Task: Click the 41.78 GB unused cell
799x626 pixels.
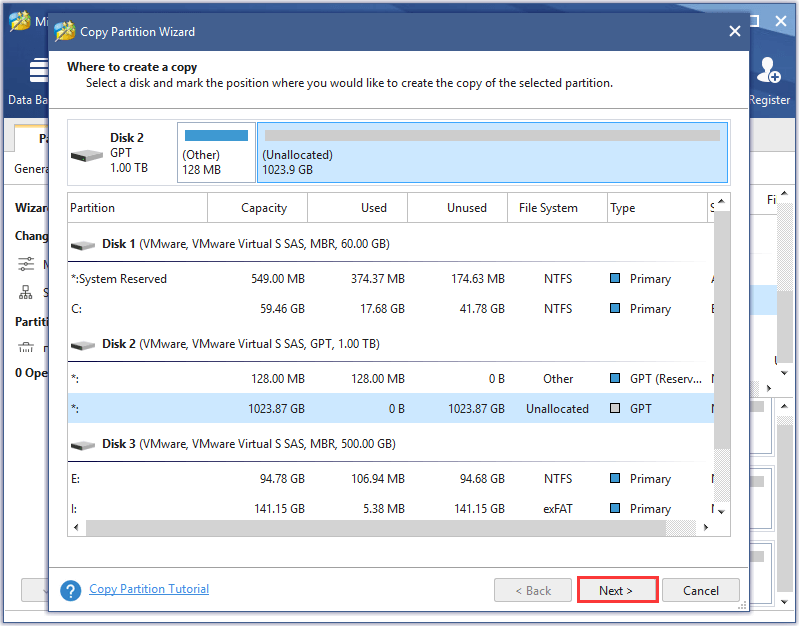Action: click(x=482, y=309)
